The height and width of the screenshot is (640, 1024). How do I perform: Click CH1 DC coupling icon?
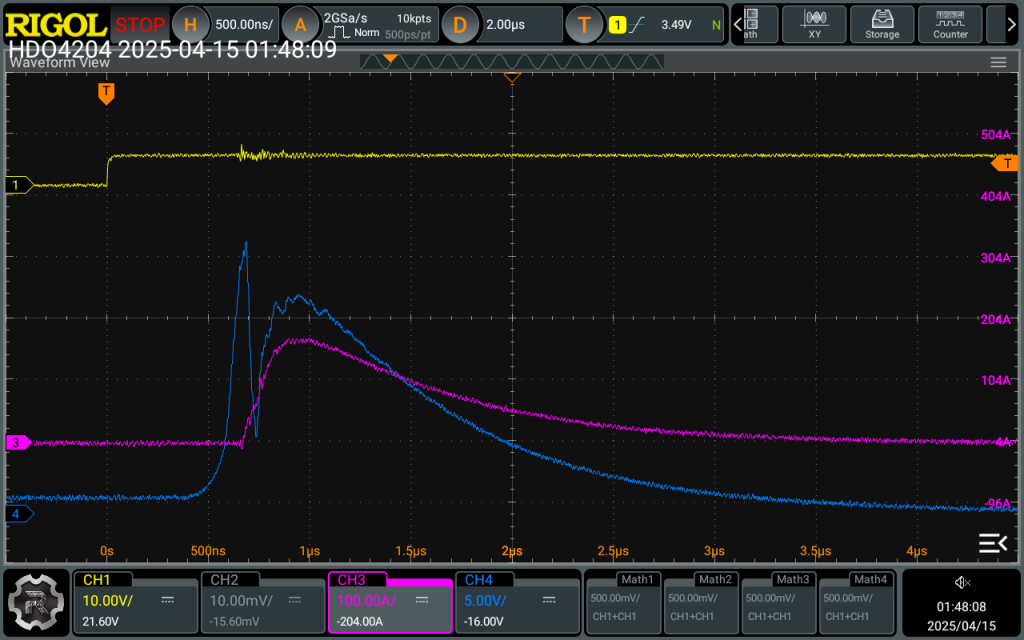click(x=168, y=600)
